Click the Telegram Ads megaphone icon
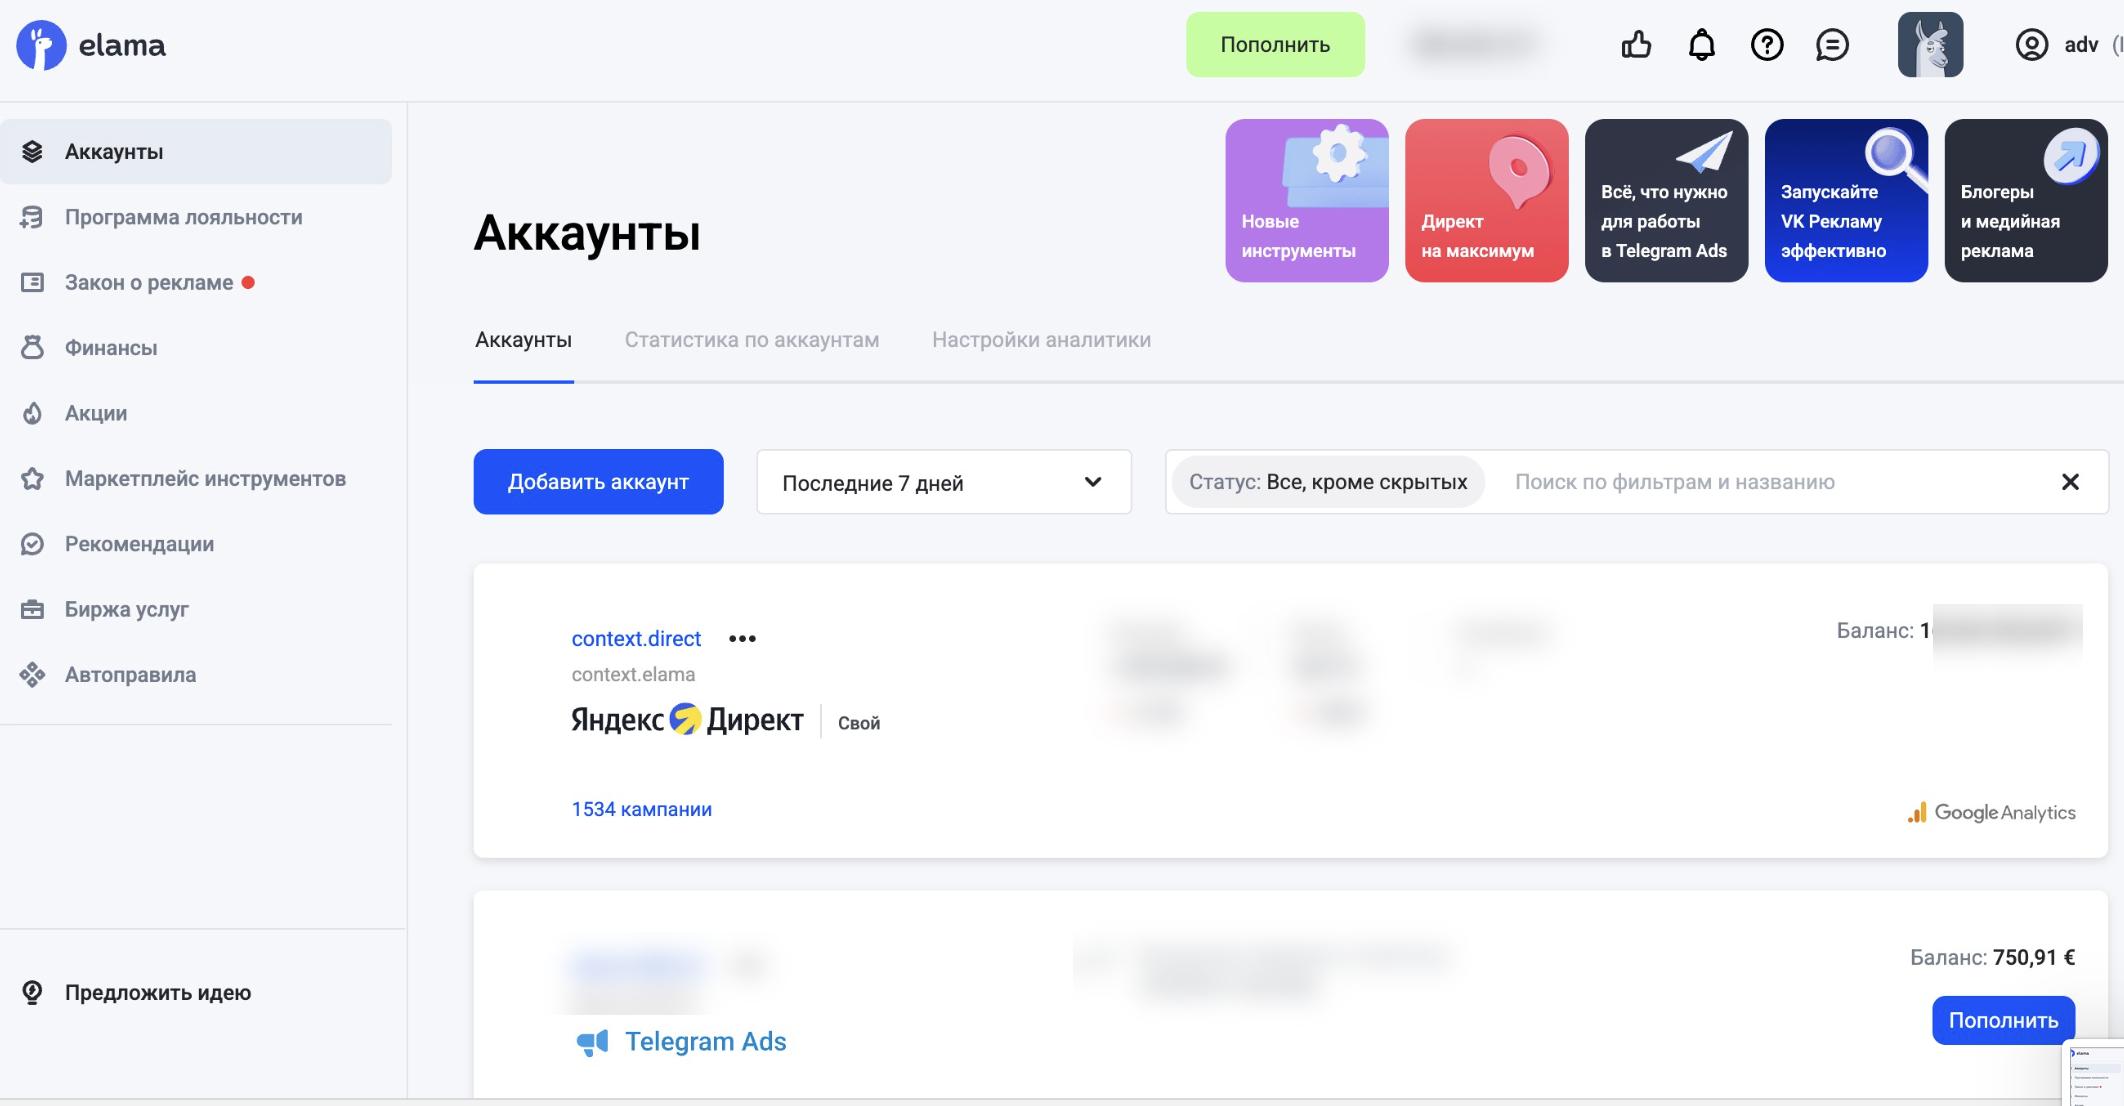 592,1042
